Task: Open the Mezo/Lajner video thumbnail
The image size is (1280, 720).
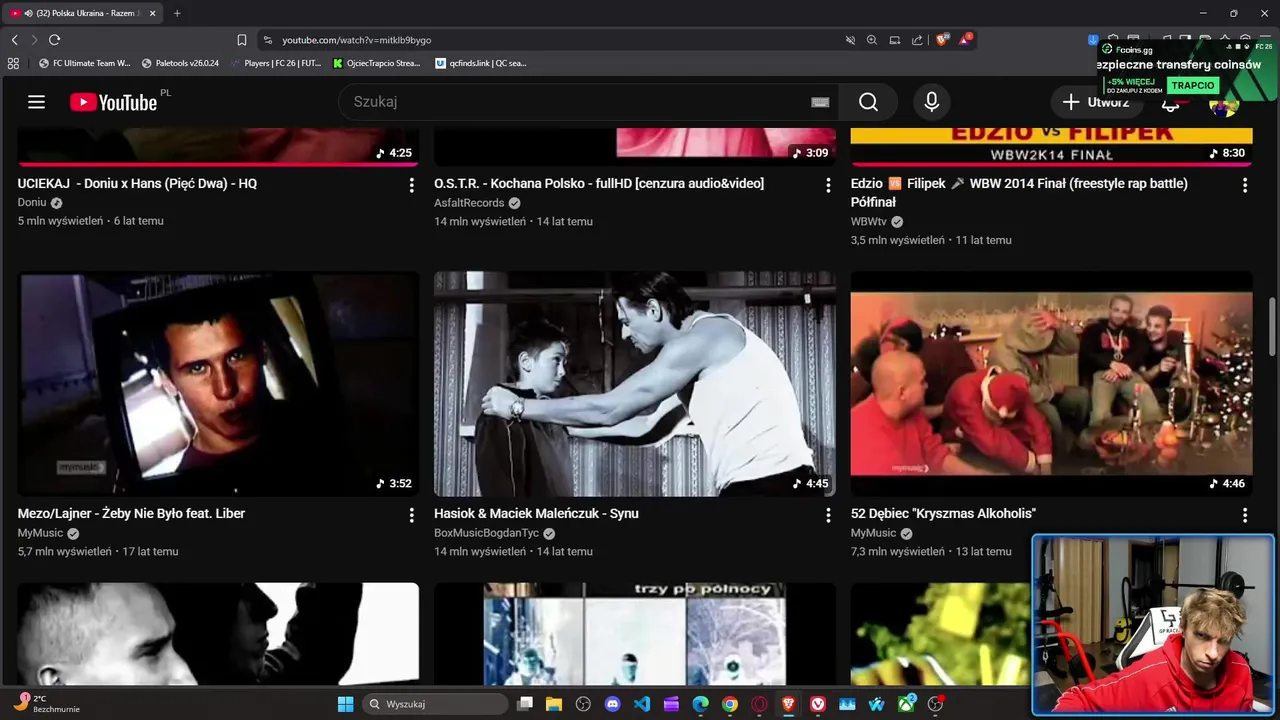Action: (x=218, y=384)
